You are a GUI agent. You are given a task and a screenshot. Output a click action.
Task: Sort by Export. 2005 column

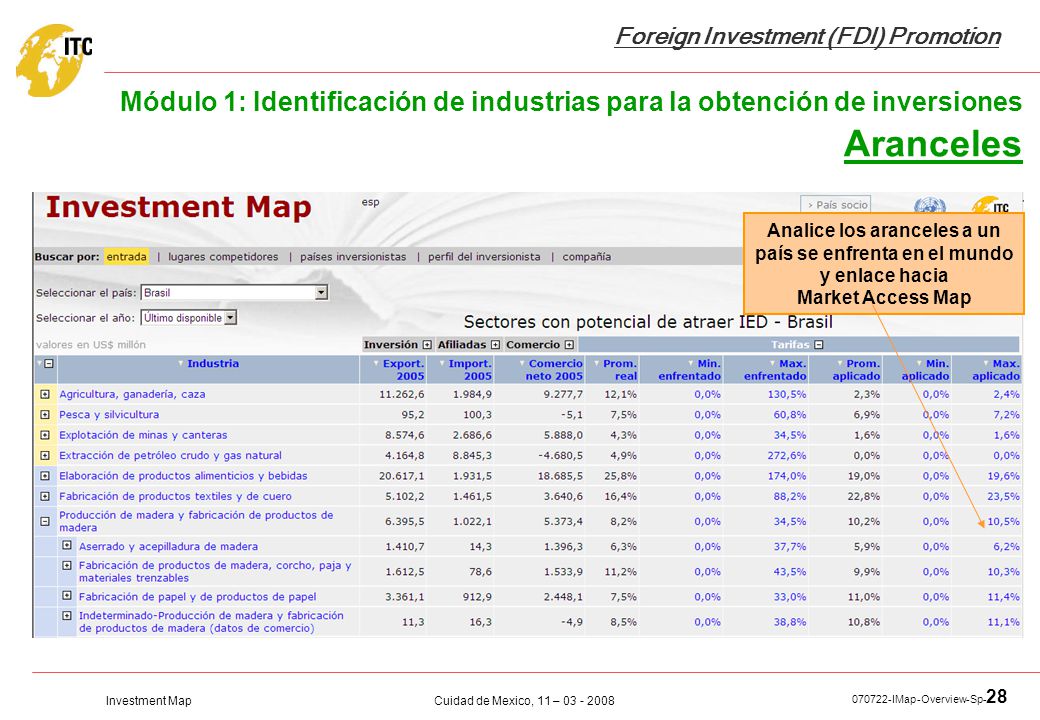click(x=403, y=370)
